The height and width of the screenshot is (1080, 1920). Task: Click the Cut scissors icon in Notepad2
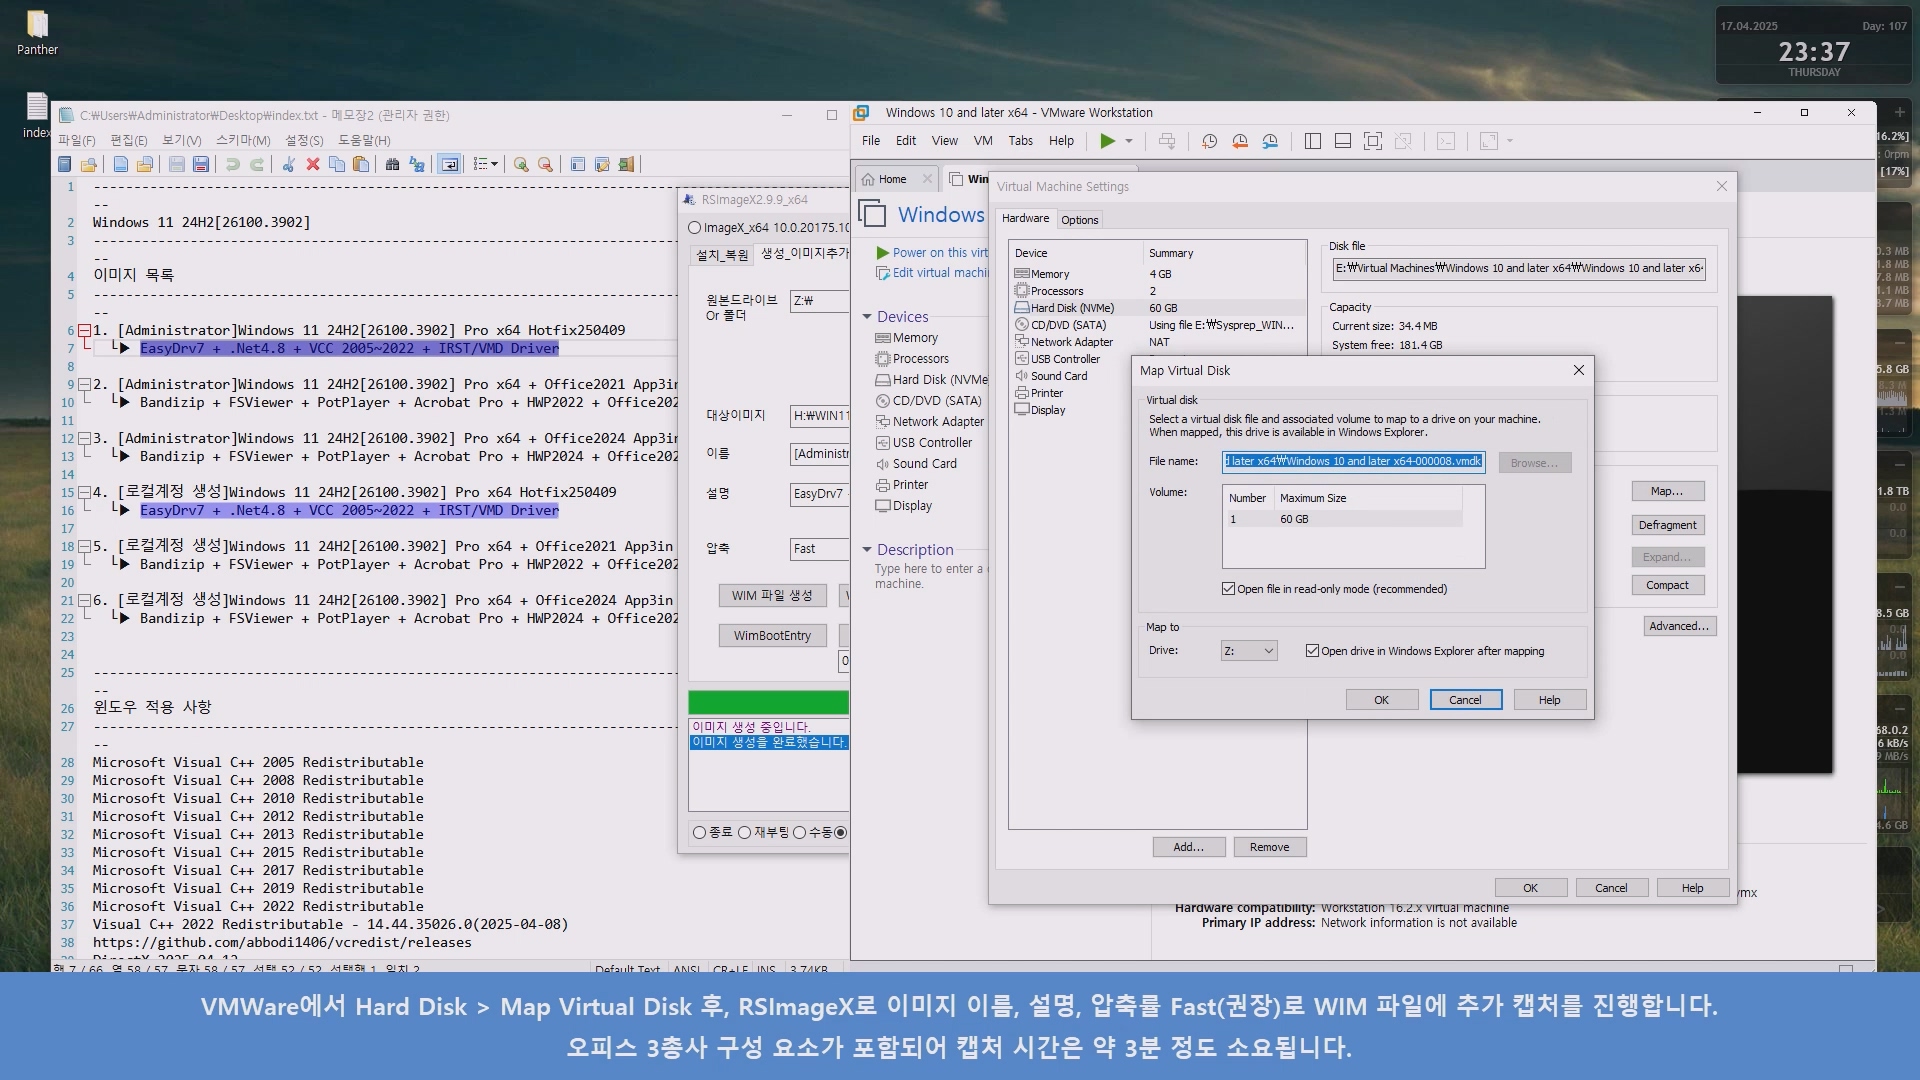[x=289, y=164]
